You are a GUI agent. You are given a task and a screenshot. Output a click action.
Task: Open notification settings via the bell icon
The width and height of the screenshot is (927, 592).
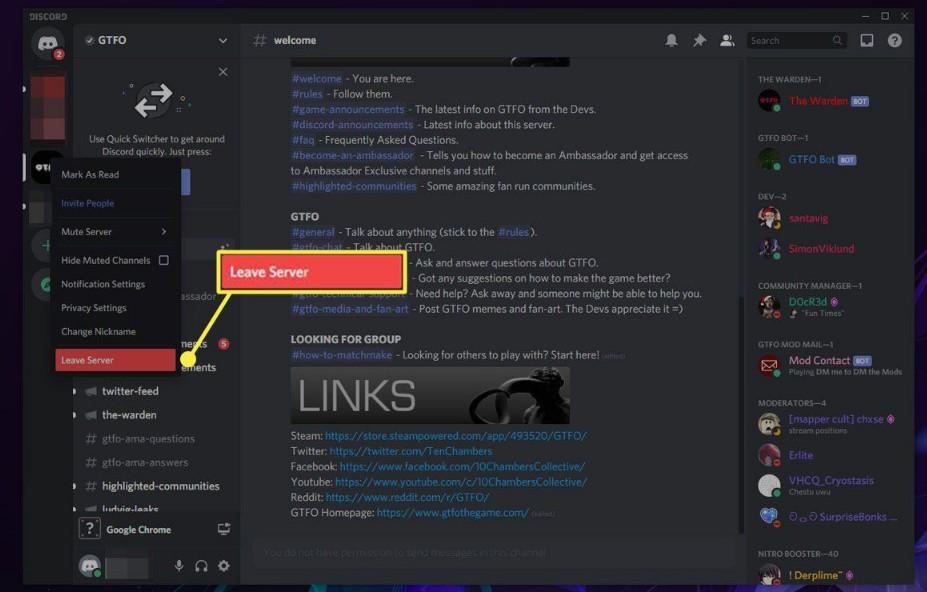(670, 40)
